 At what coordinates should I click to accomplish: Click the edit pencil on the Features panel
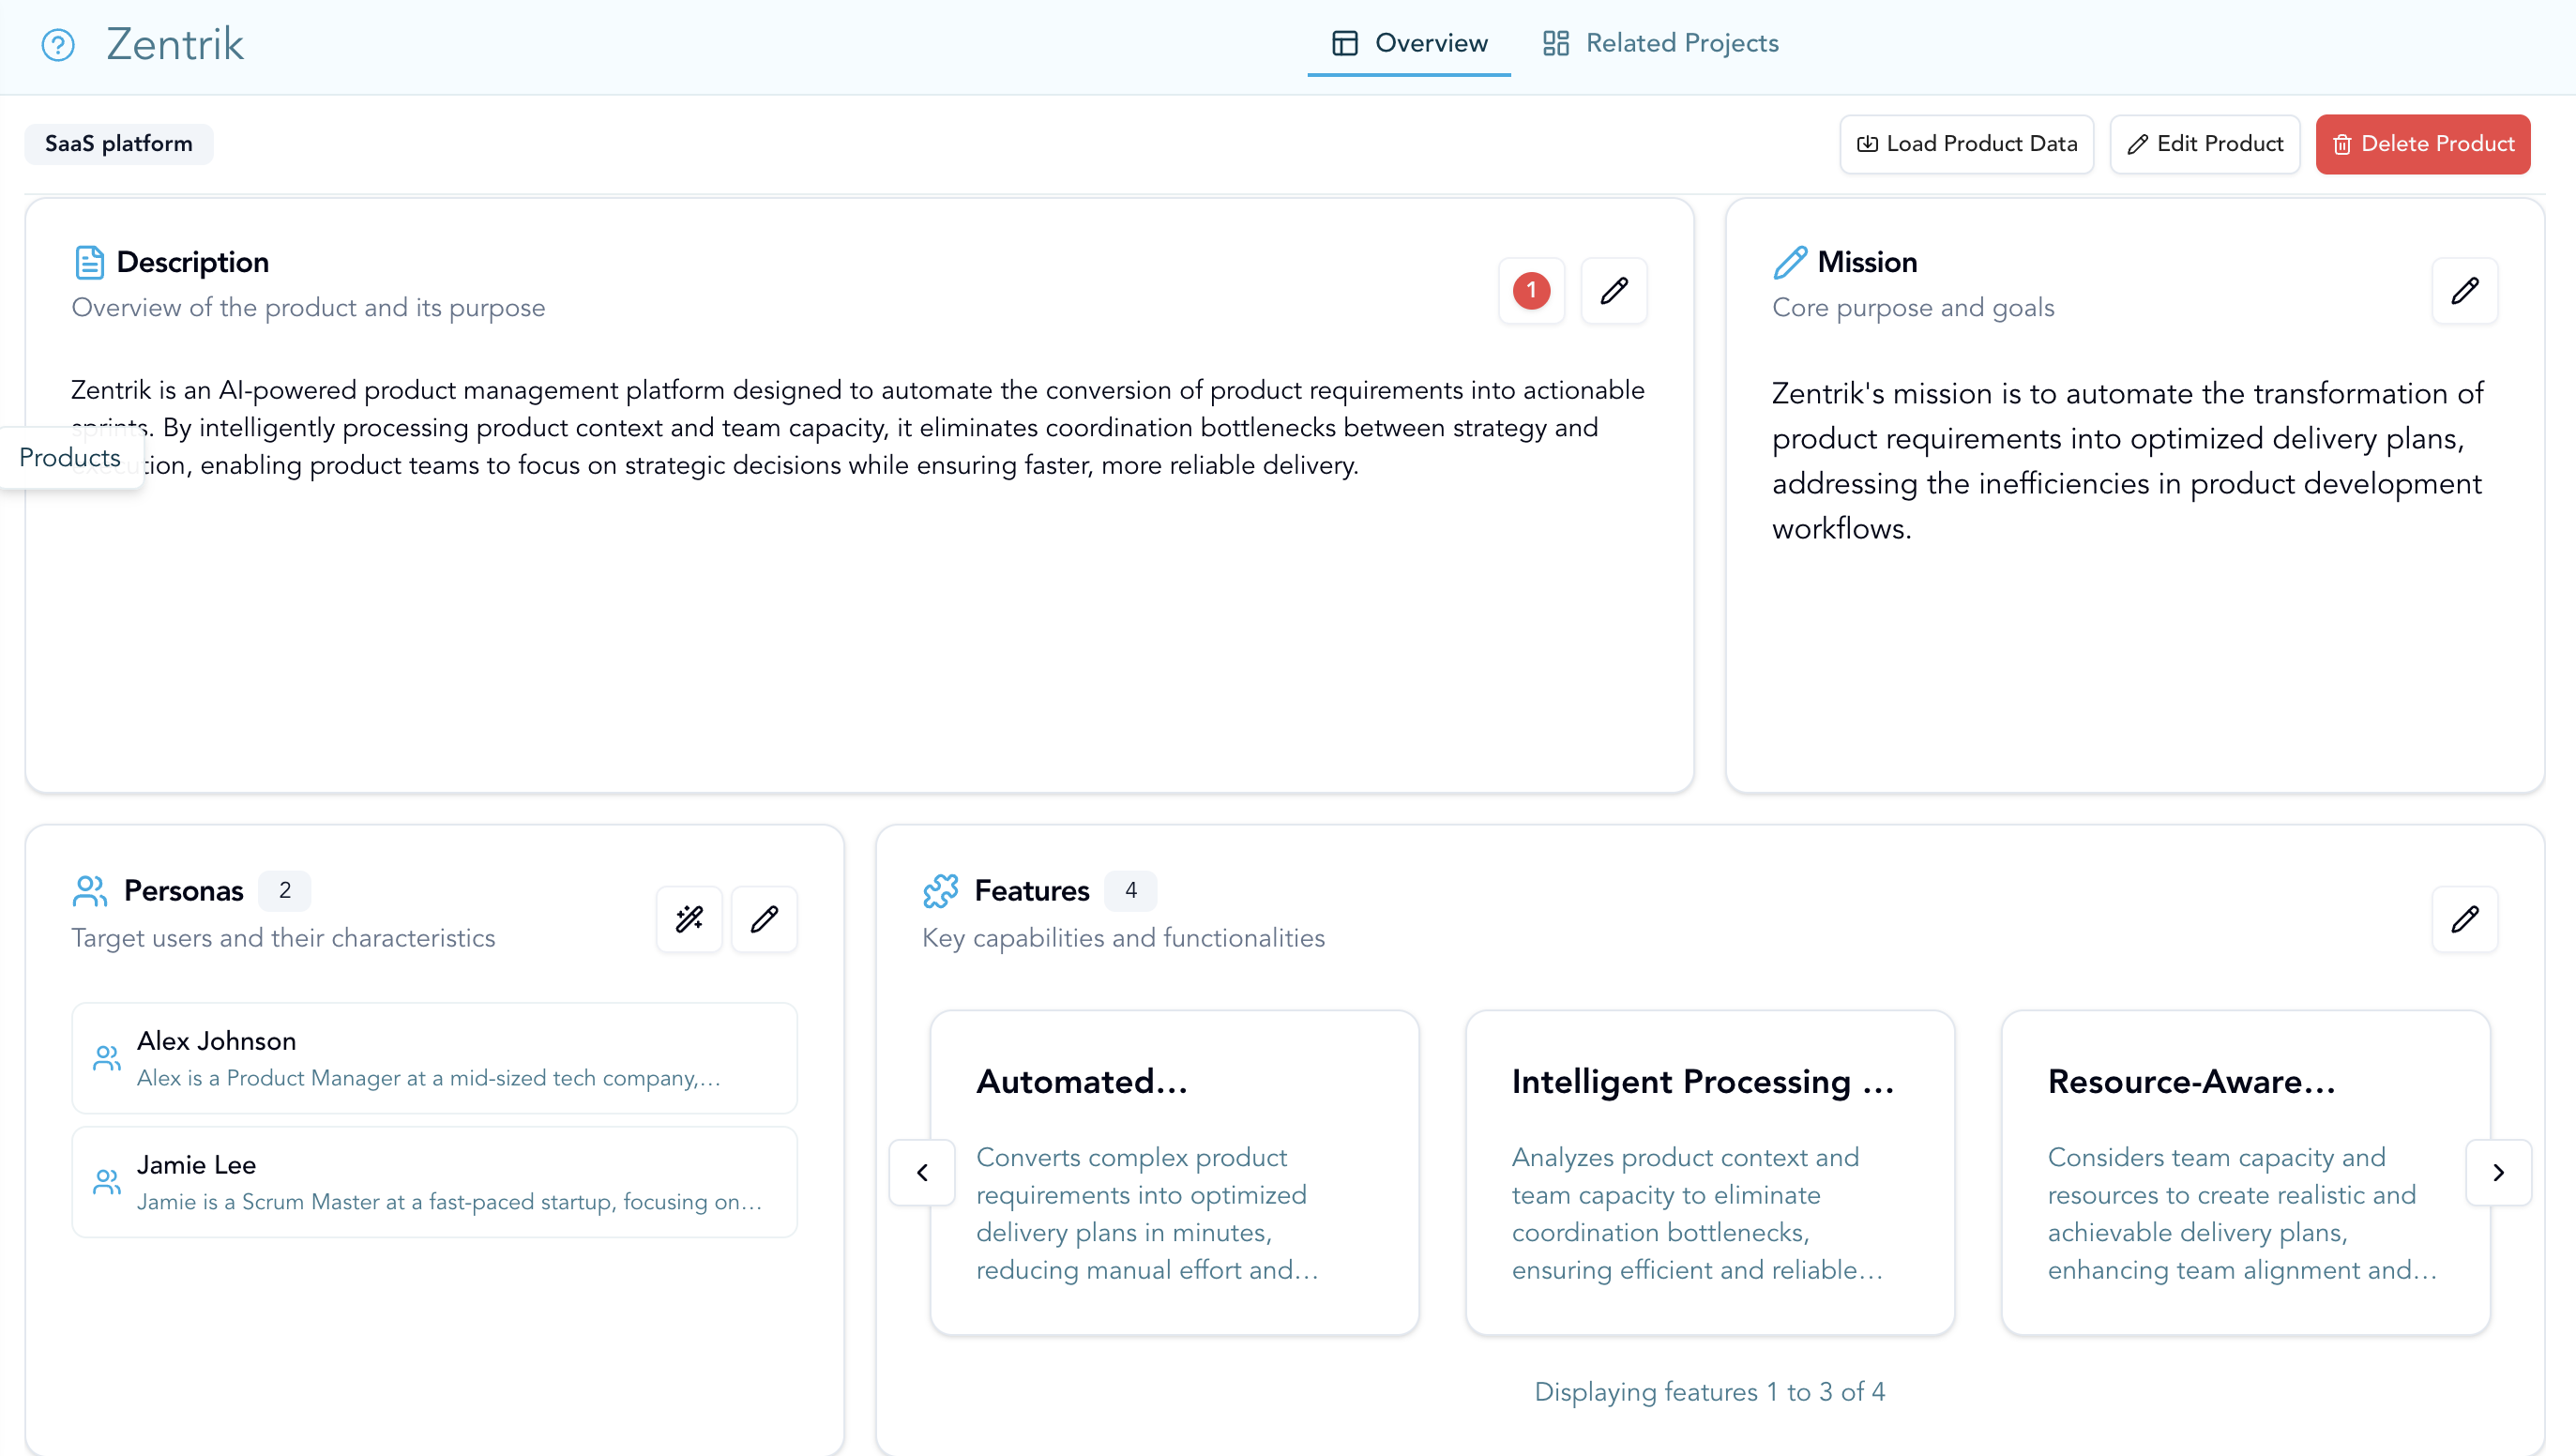point(2465,918)
